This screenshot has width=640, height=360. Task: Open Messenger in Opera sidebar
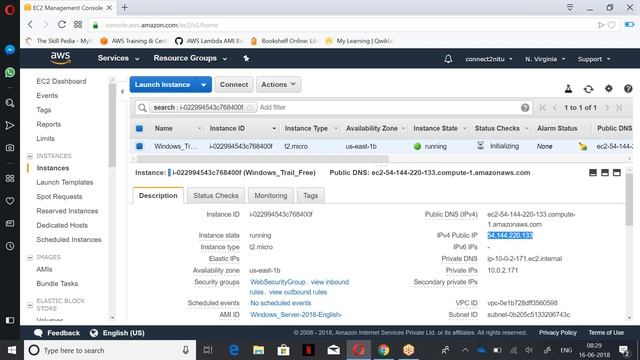pyautogui.click(x=10, y=49)
